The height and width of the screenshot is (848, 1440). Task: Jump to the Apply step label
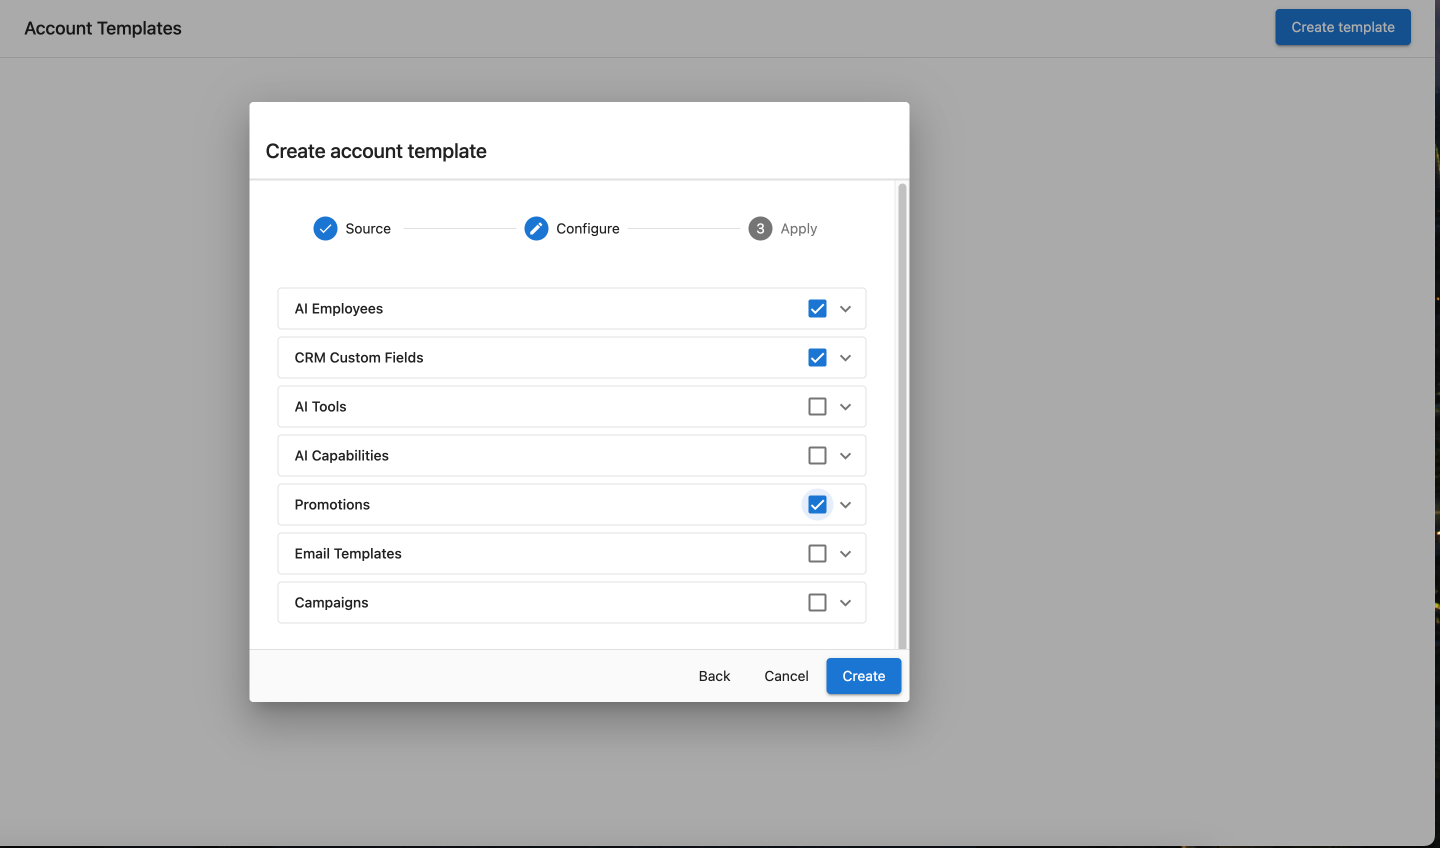click(x=799, y=229)
